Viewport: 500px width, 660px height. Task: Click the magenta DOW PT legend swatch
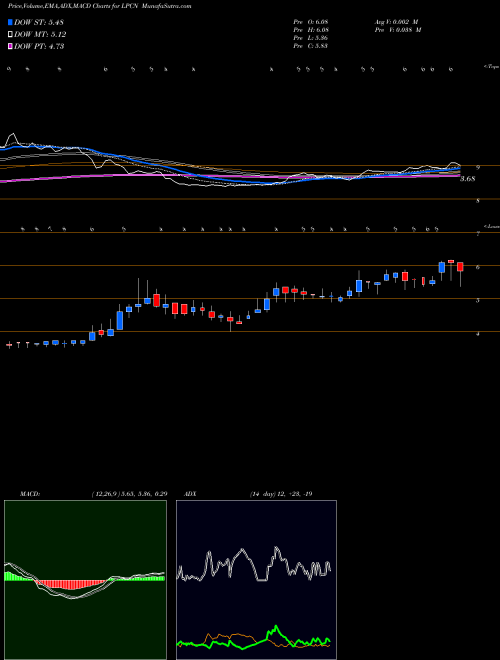click(10, 46)
